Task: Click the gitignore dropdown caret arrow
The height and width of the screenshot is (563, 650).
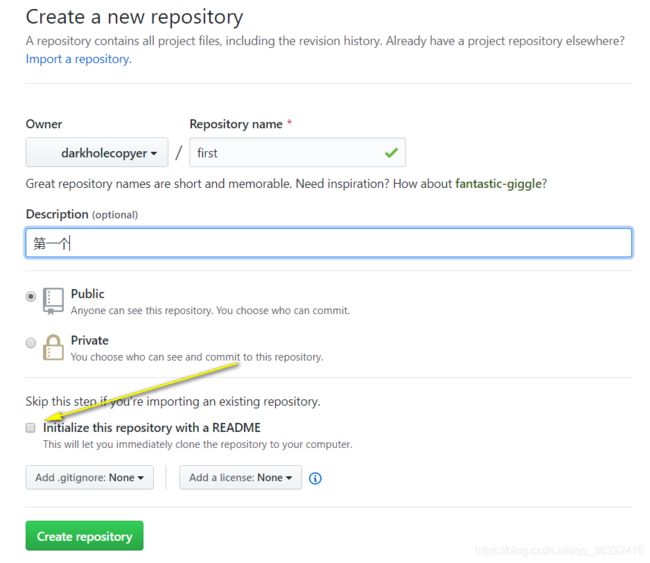Action: (141, 478)
